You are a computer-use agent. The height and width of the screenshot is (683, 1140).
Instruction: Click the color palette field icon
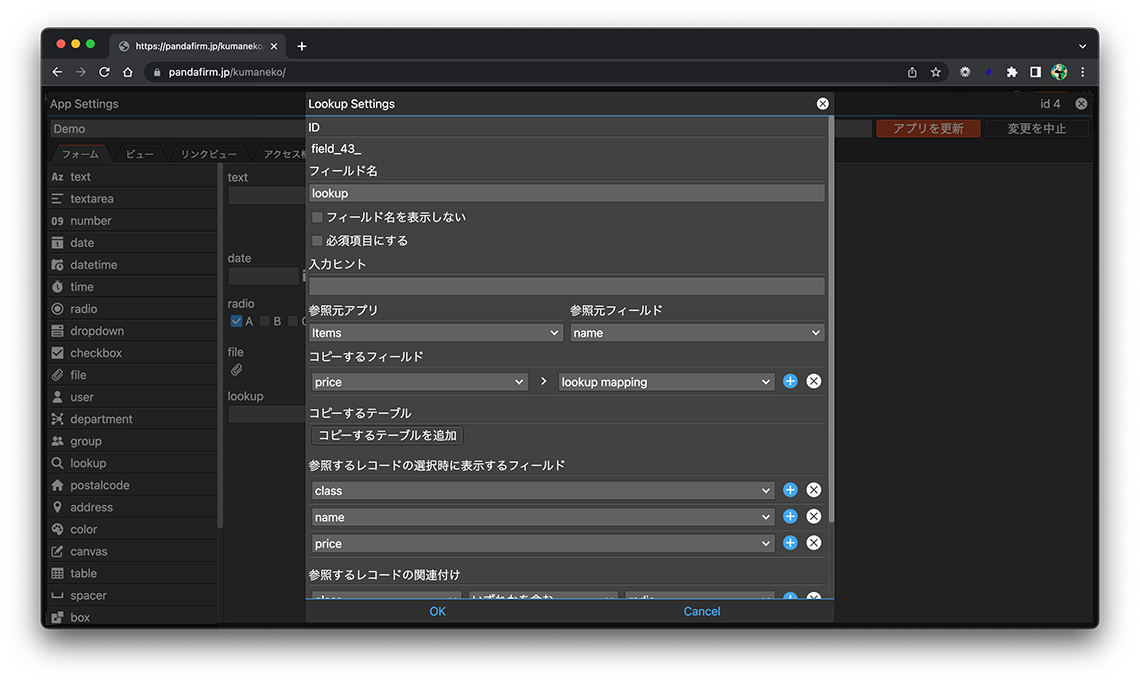click(x=58, y=529)
